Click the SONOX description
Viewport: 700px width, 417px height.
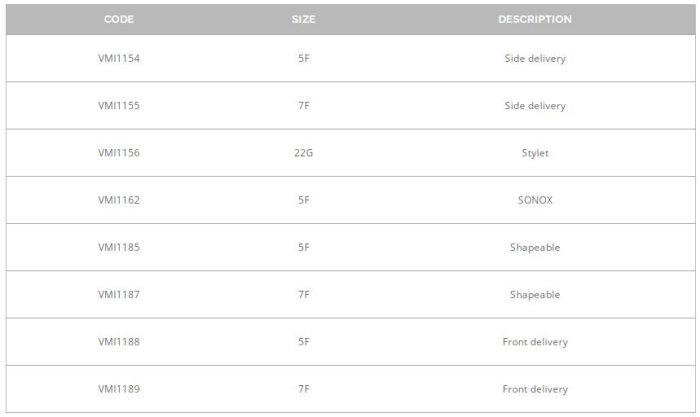pyautogui.click(x=535, y=200)
